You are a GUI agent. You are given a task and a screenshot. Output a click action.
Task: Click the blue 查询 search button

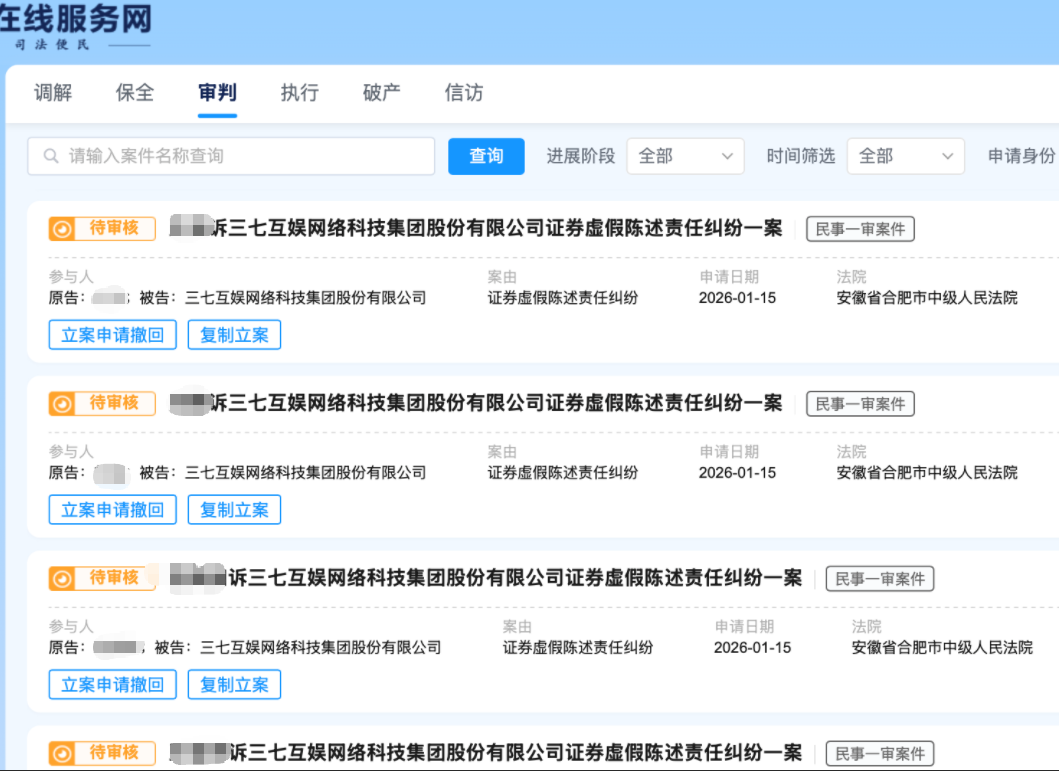(x=486, y=156)
